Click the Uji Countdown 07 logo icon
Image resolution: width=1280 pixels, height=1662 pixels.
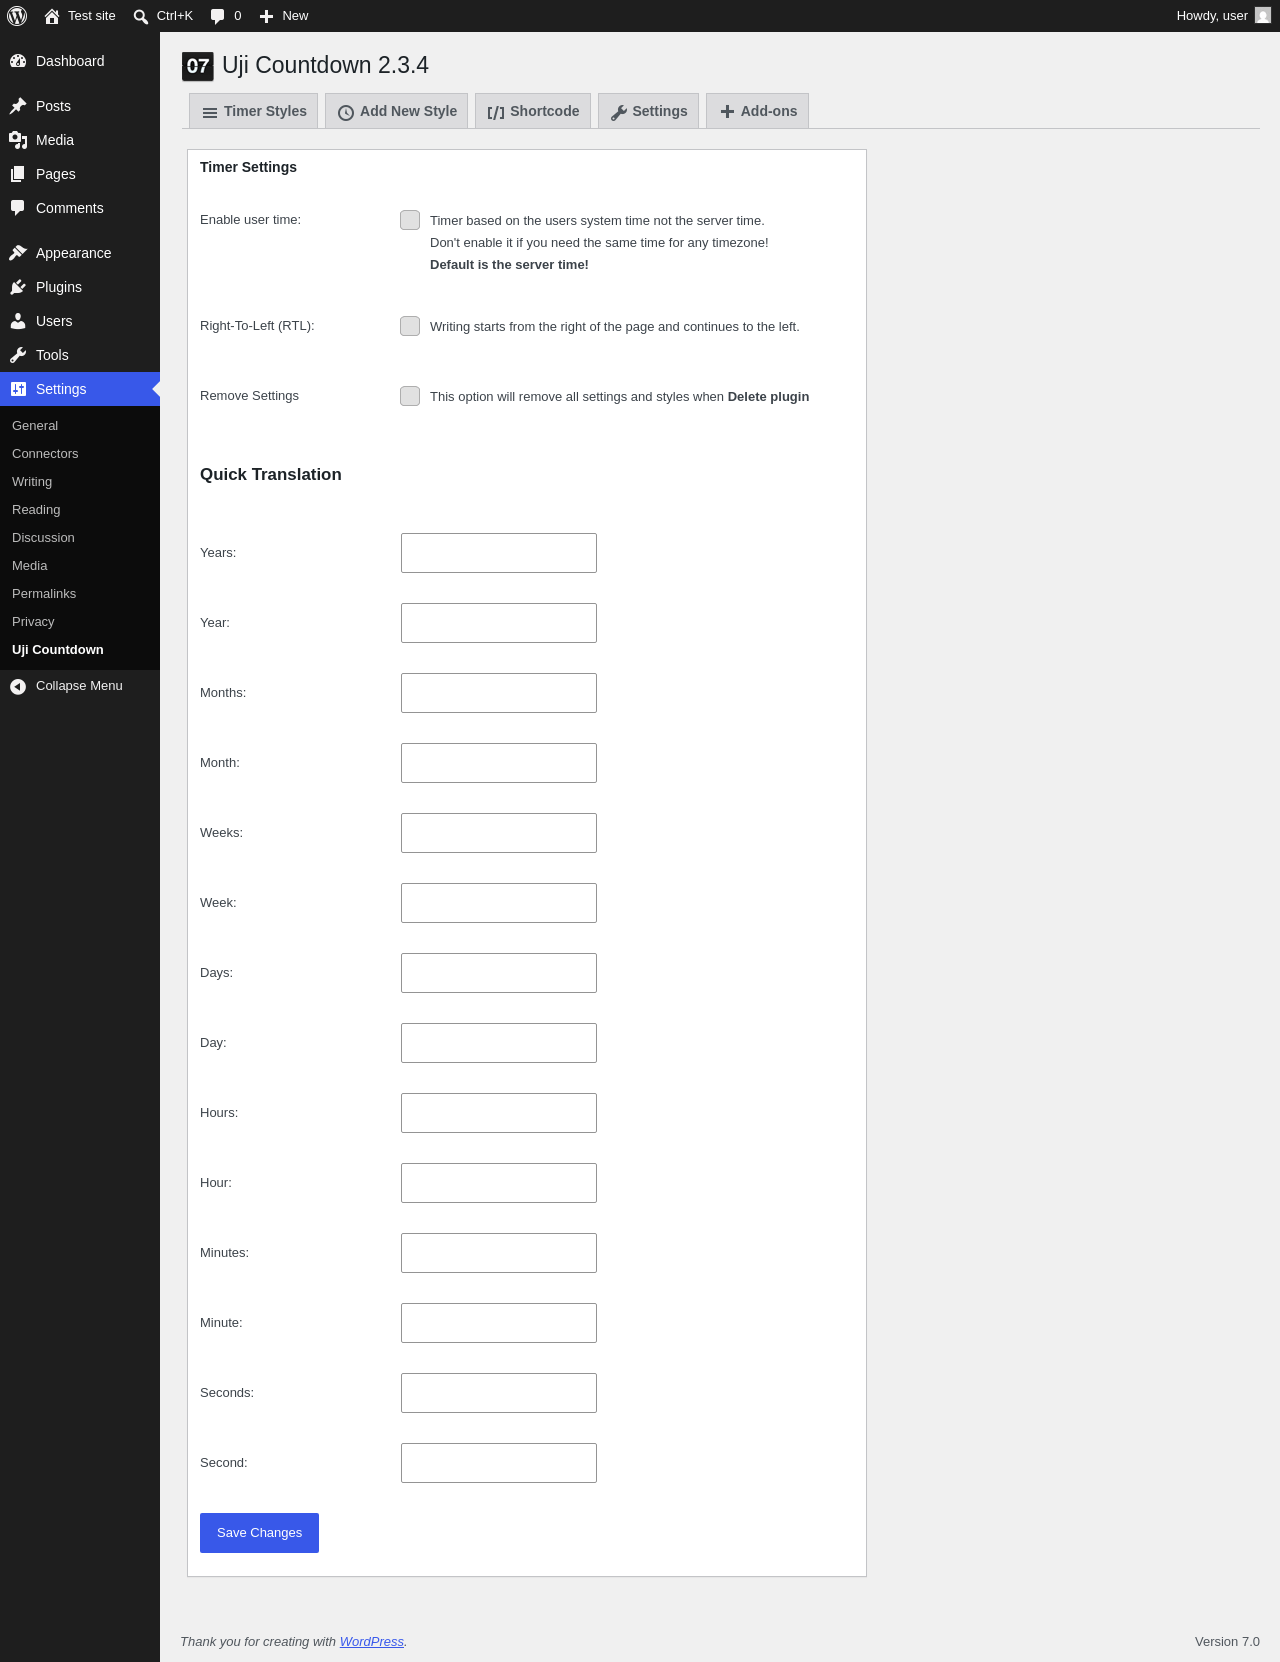198,66
